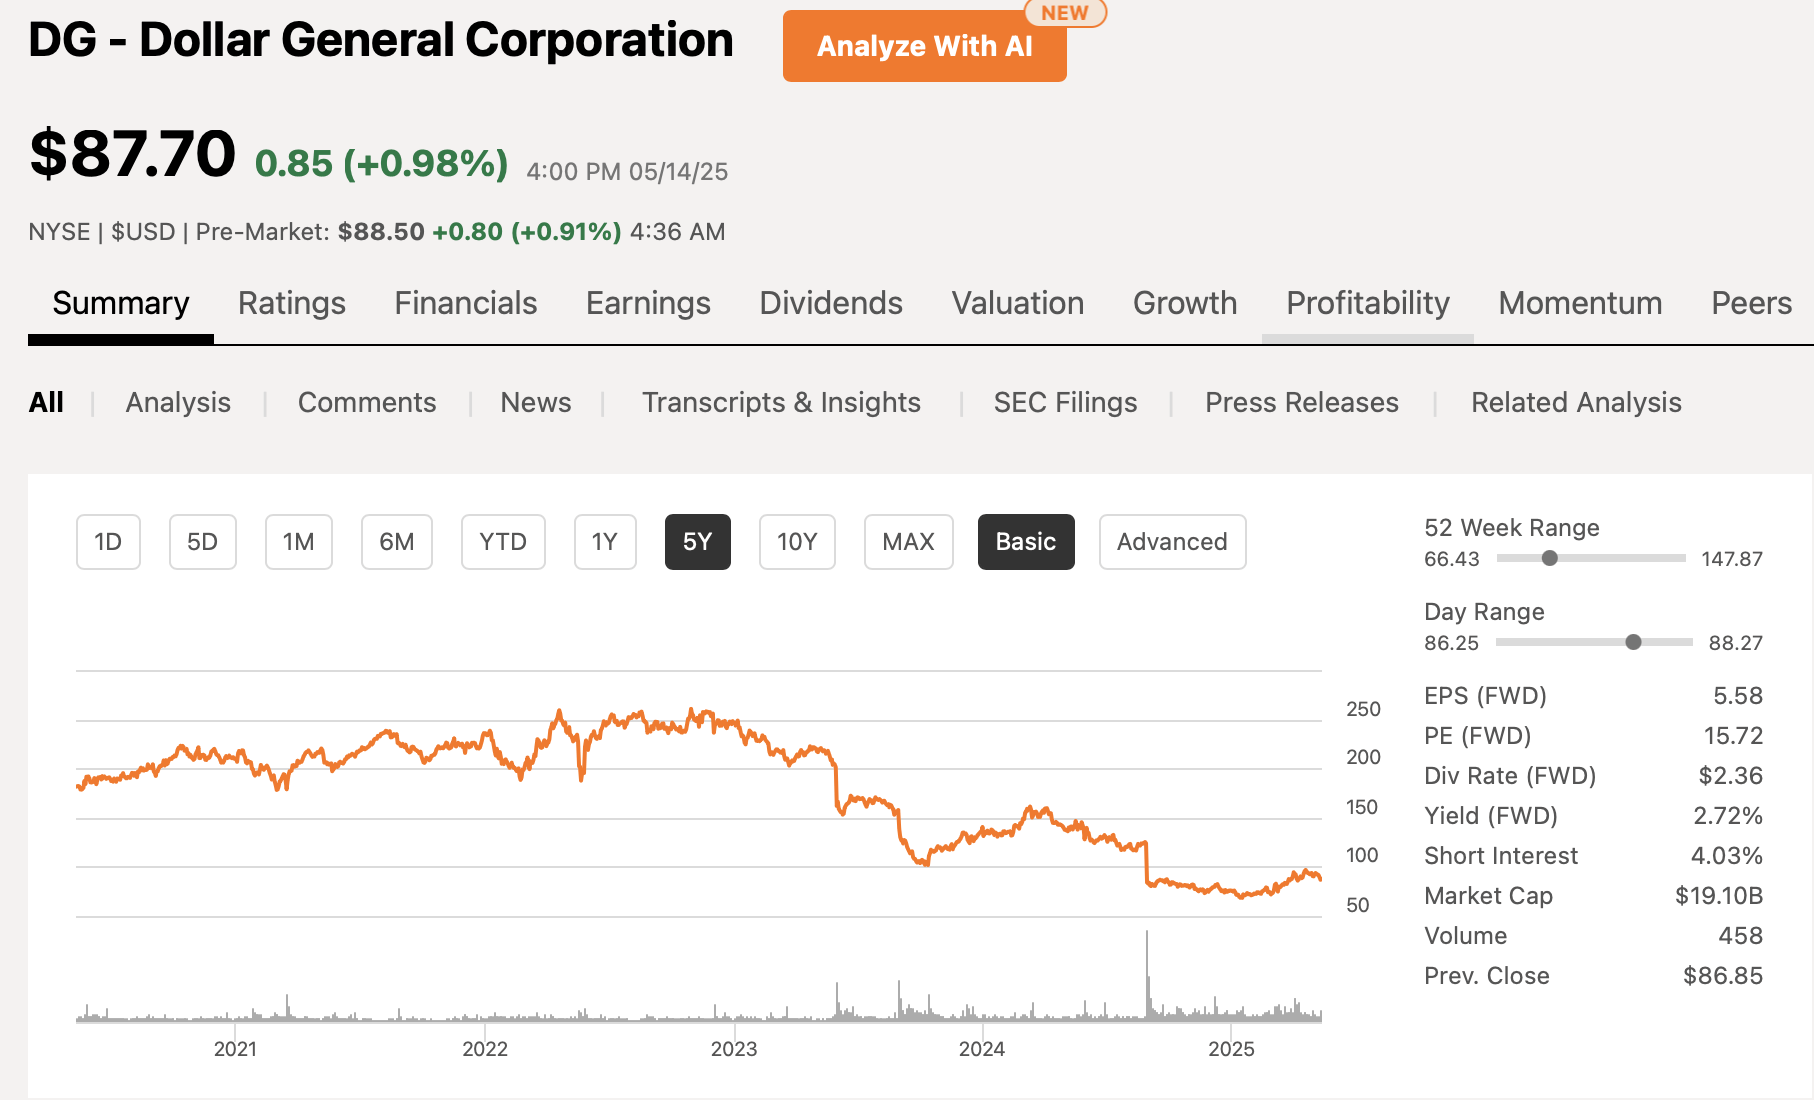Open the Valuation tab
The height and width of the screenshot is (1100, 1814).
coord(1016,303)
